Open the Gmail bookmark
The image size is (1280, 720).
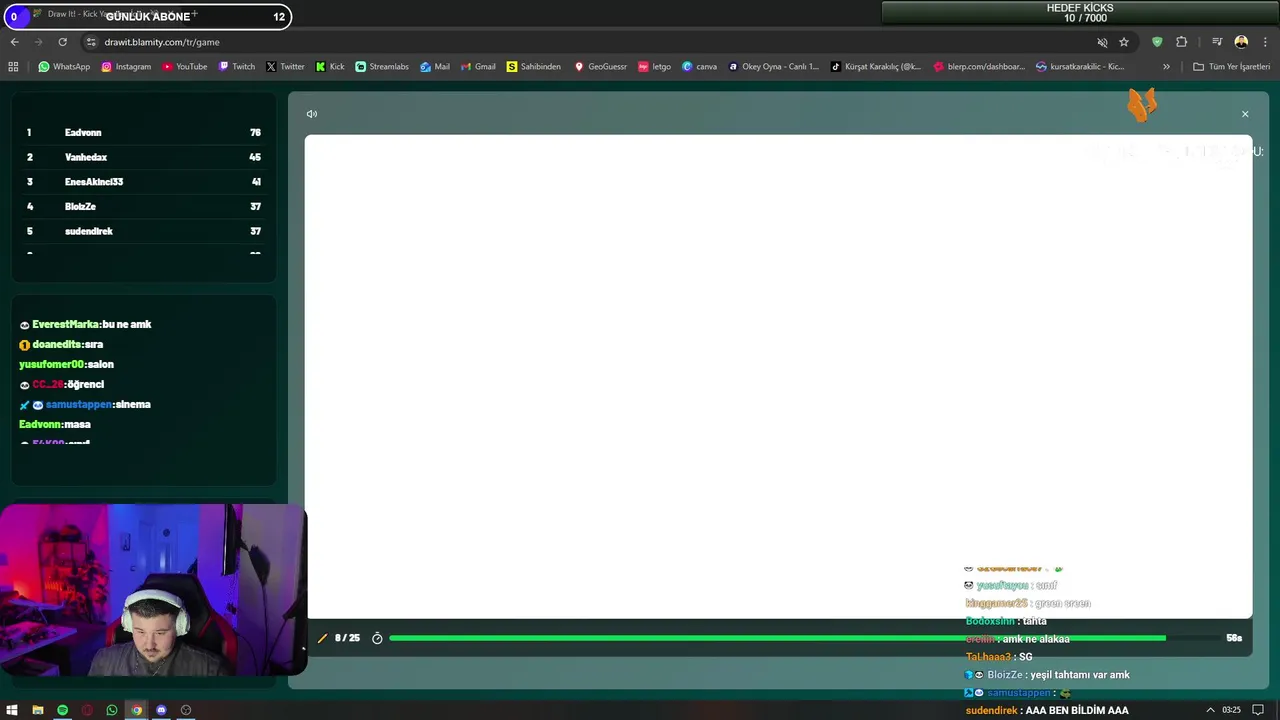(478, 67)
